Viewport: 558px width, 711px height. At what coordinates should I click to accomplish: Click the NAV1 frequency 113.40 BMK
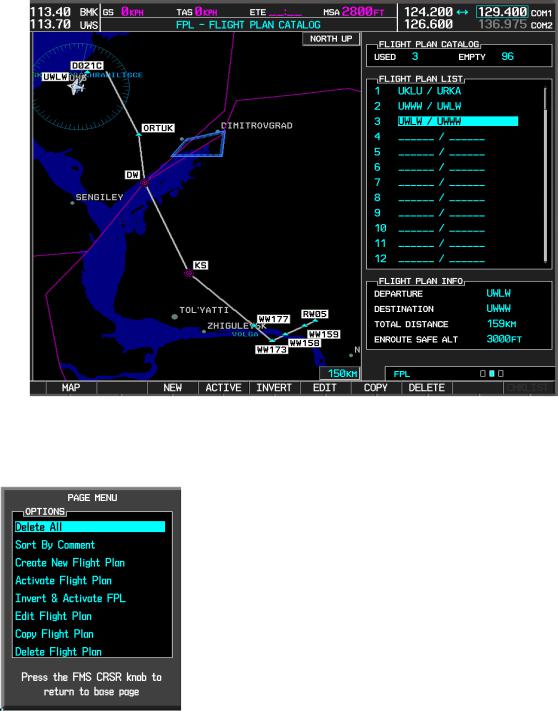pos(64,12)
